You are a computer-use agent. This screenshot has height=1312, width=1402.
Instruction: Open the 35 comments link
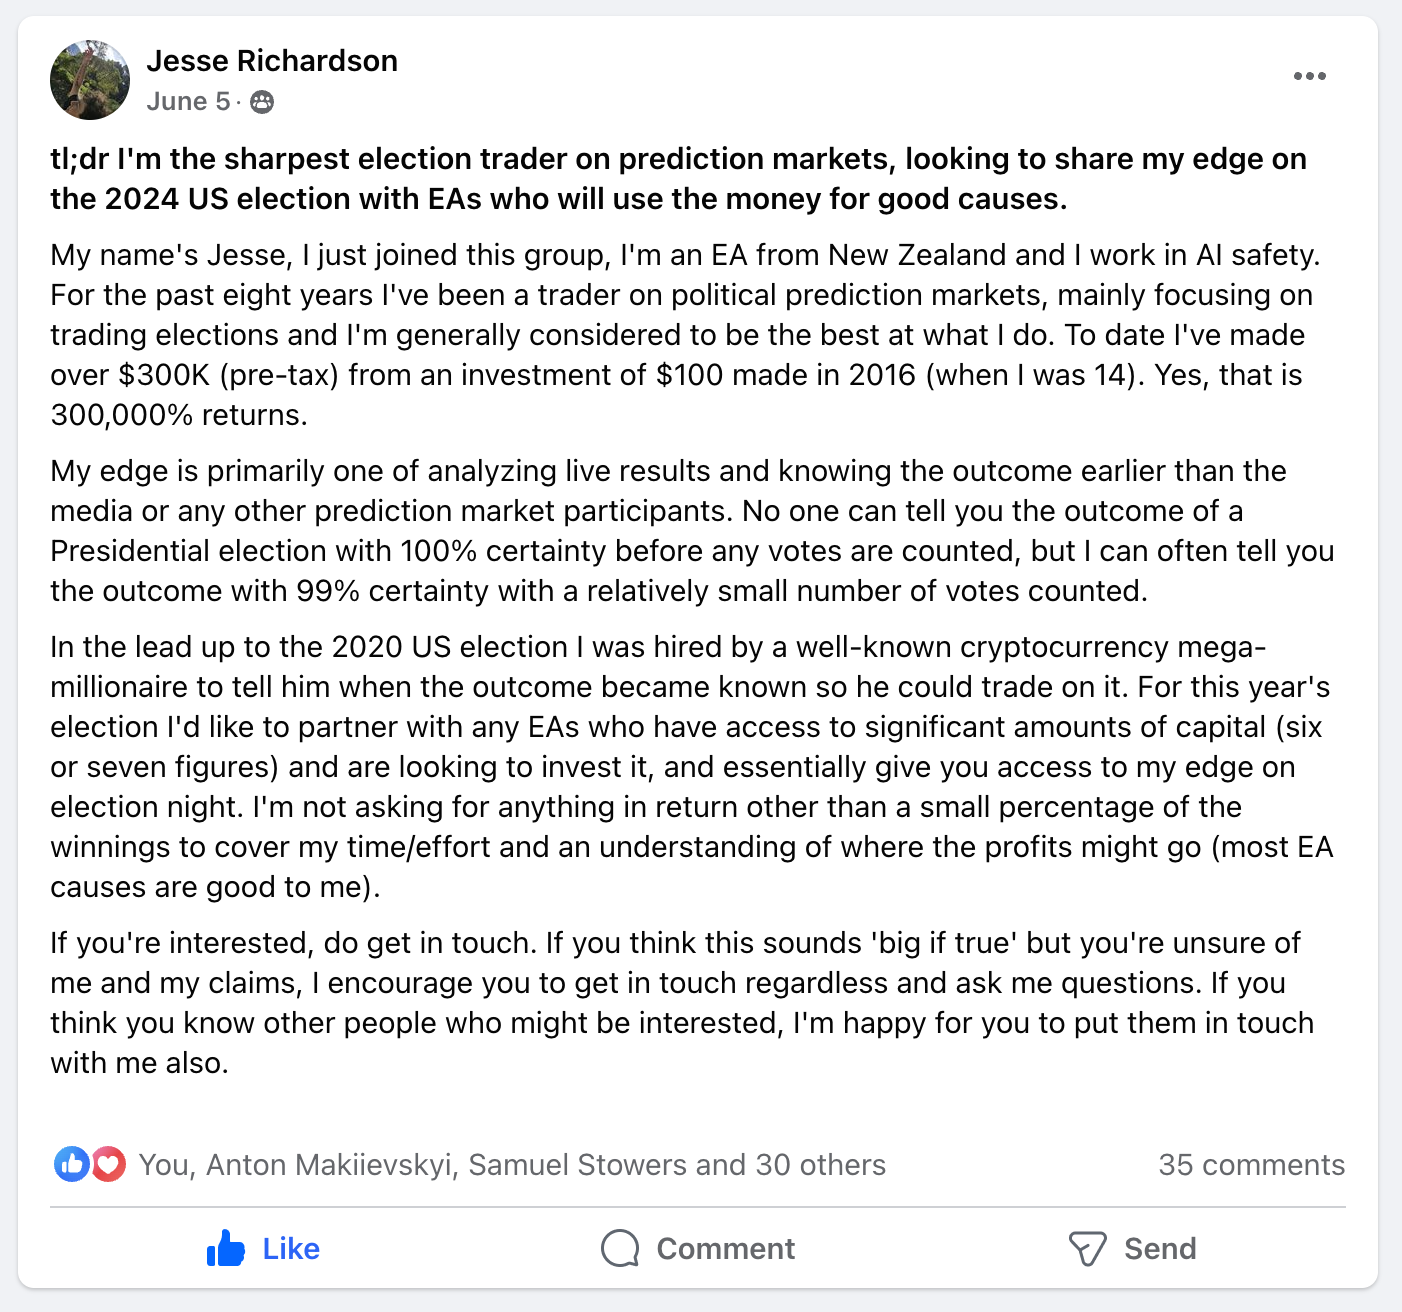[x=1251, y=1165]
